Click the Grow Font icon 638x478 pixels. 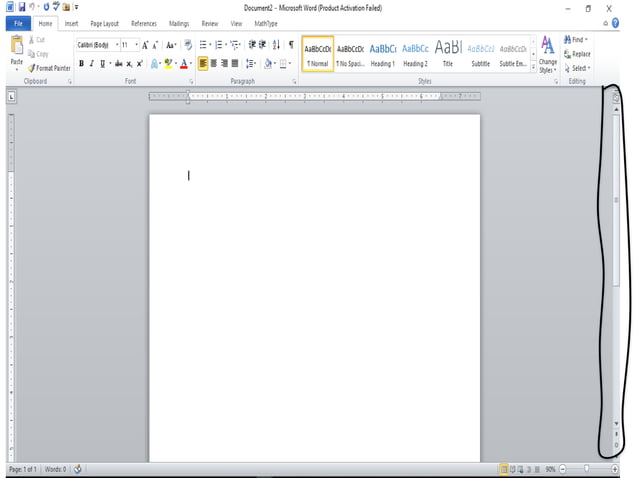(x=145, y=45)
